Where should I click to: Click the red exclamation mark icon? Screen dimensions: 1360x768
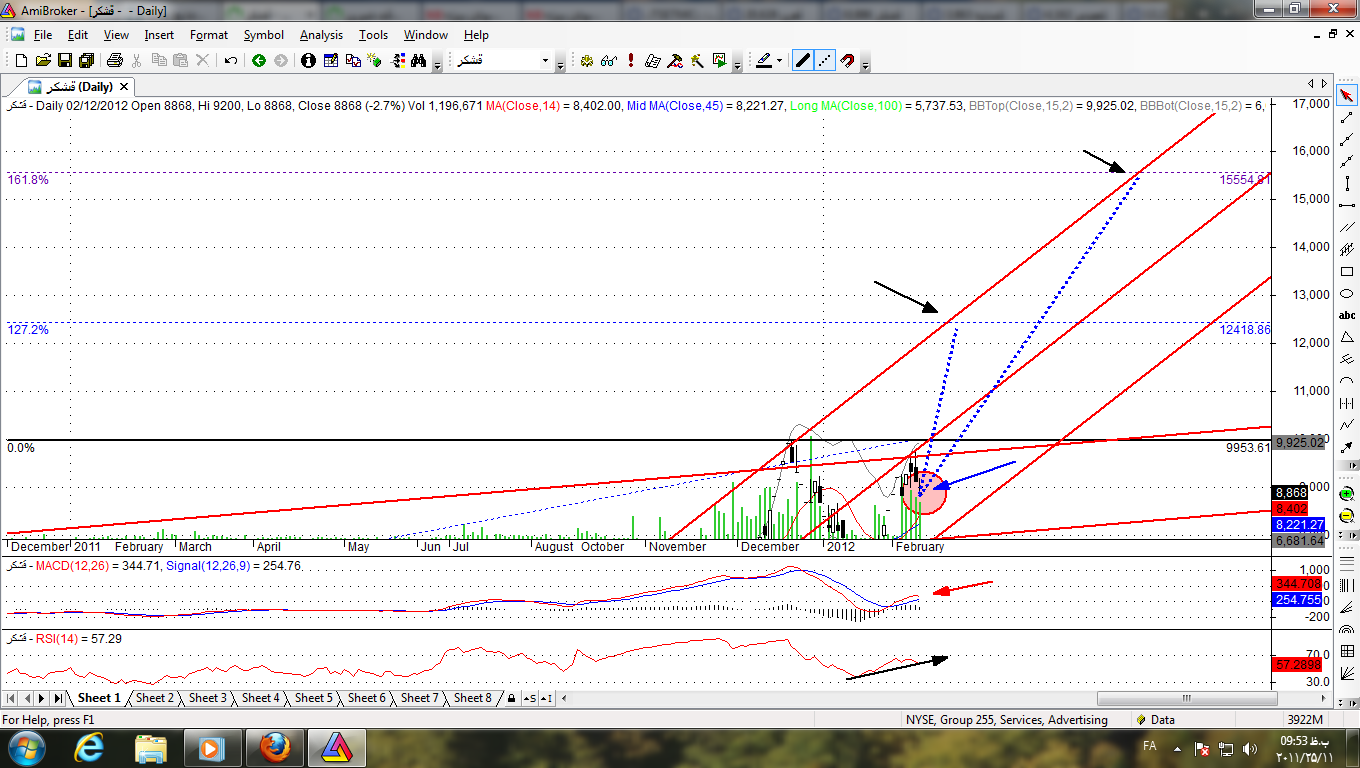630,61
